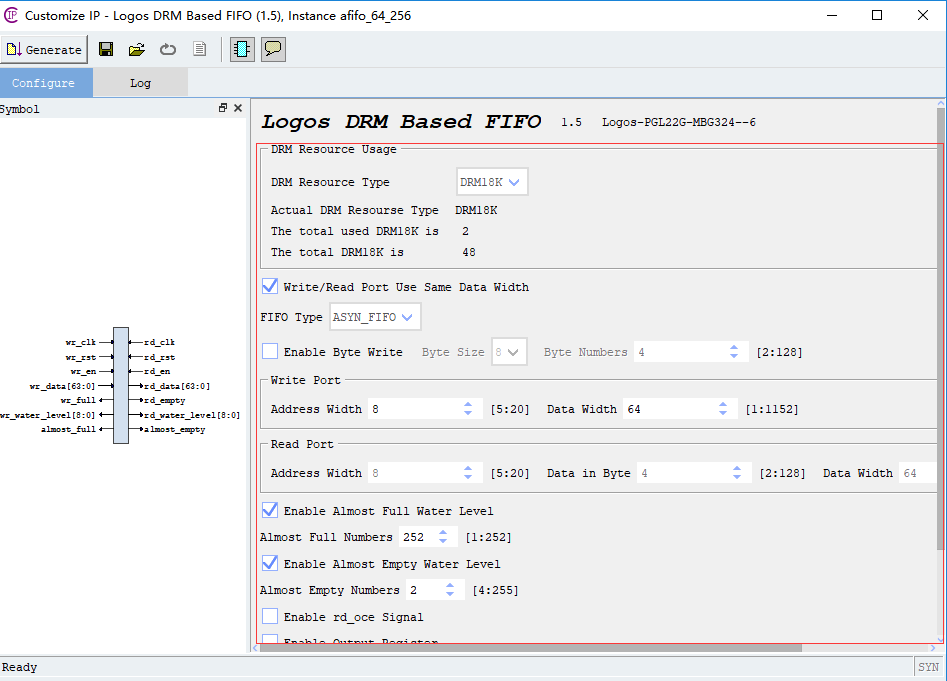Click the rd_water_level[8:0] port label
This screenshot has height=681, width=947.
pos(191,415)
